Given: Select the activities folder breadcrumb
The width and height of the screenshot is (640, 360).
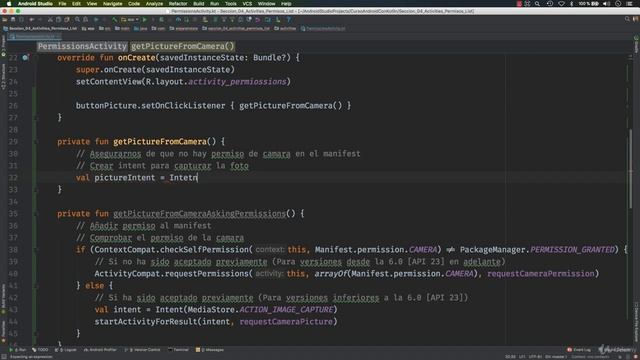Looking at the screenshot, I should (286, 29).
